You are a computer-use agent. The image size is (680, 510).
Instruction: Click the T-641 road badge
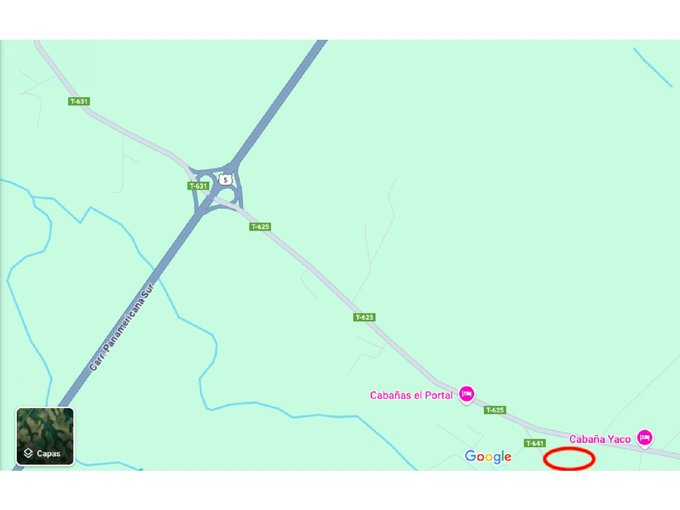(x=535, y=443)
